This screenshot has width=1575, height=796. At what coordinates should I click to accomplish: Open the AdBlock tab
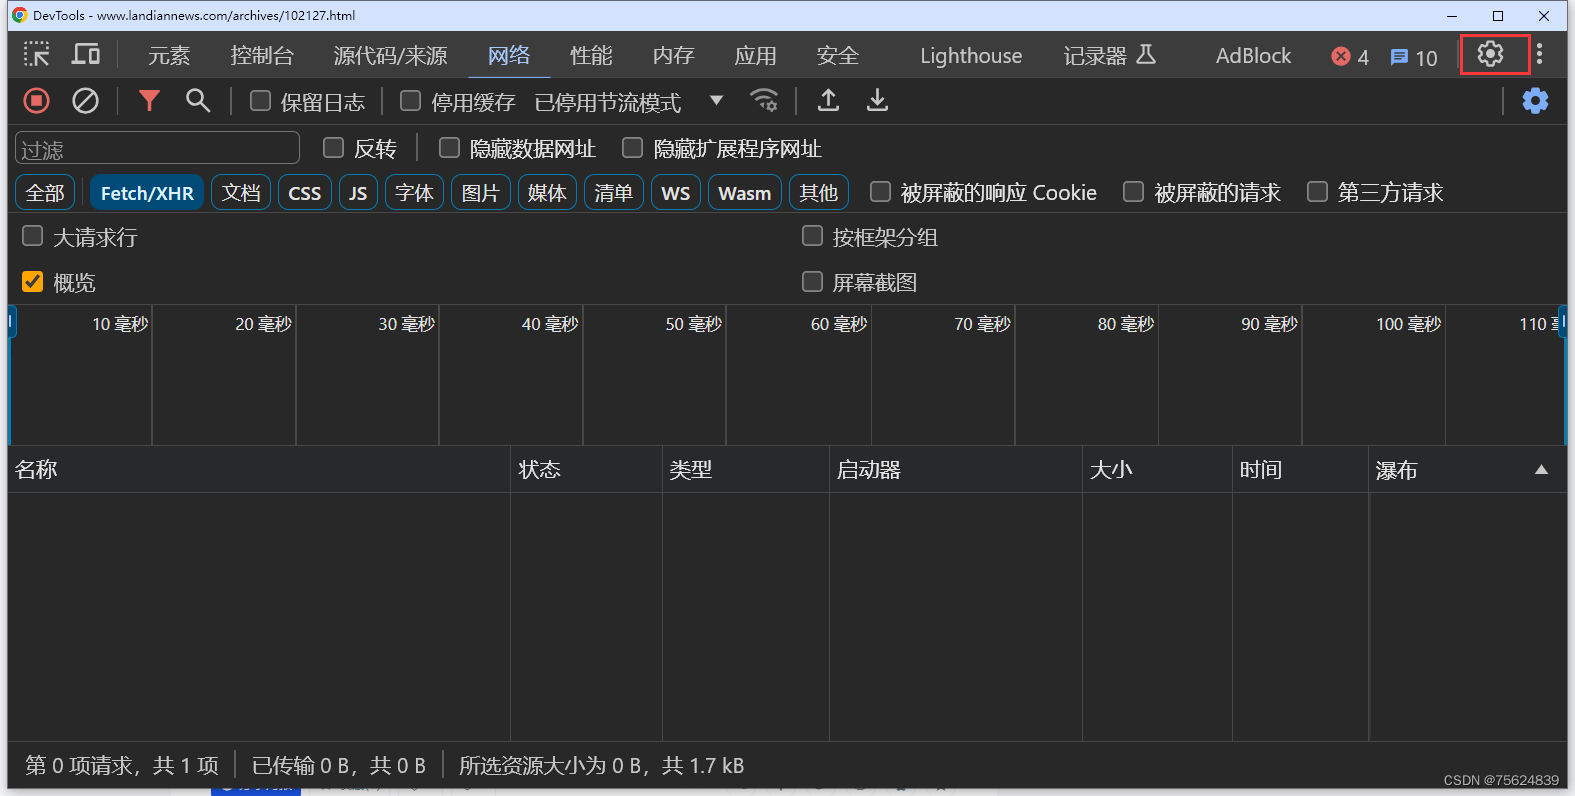point(1253,56)
